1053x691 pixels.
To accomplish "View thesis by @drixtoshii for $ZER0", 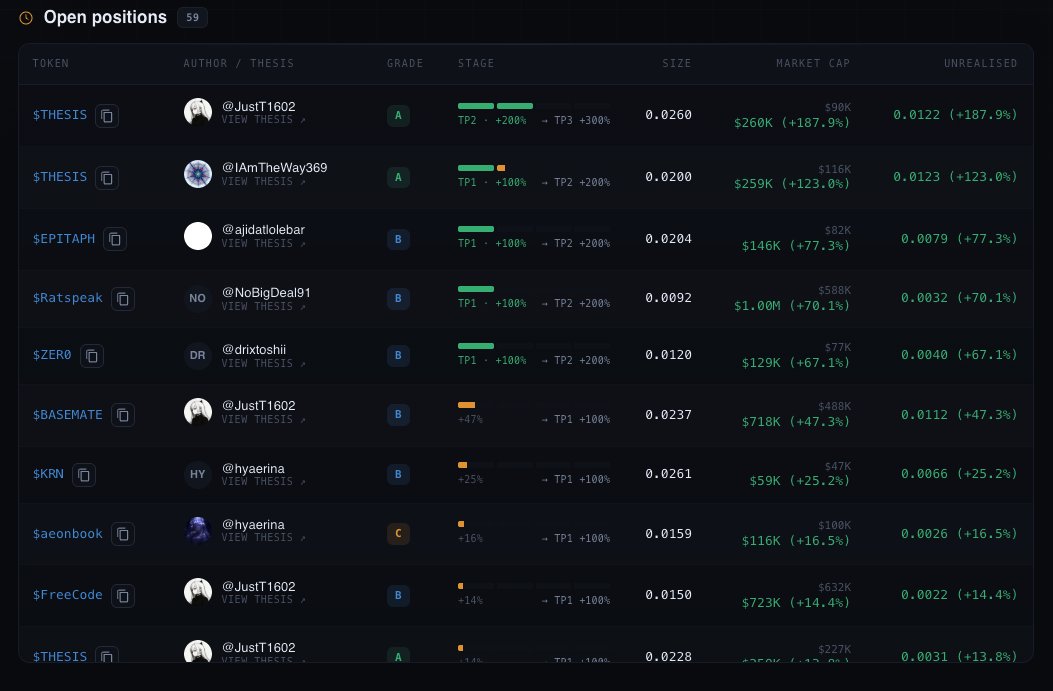I will tap(264, 363).
